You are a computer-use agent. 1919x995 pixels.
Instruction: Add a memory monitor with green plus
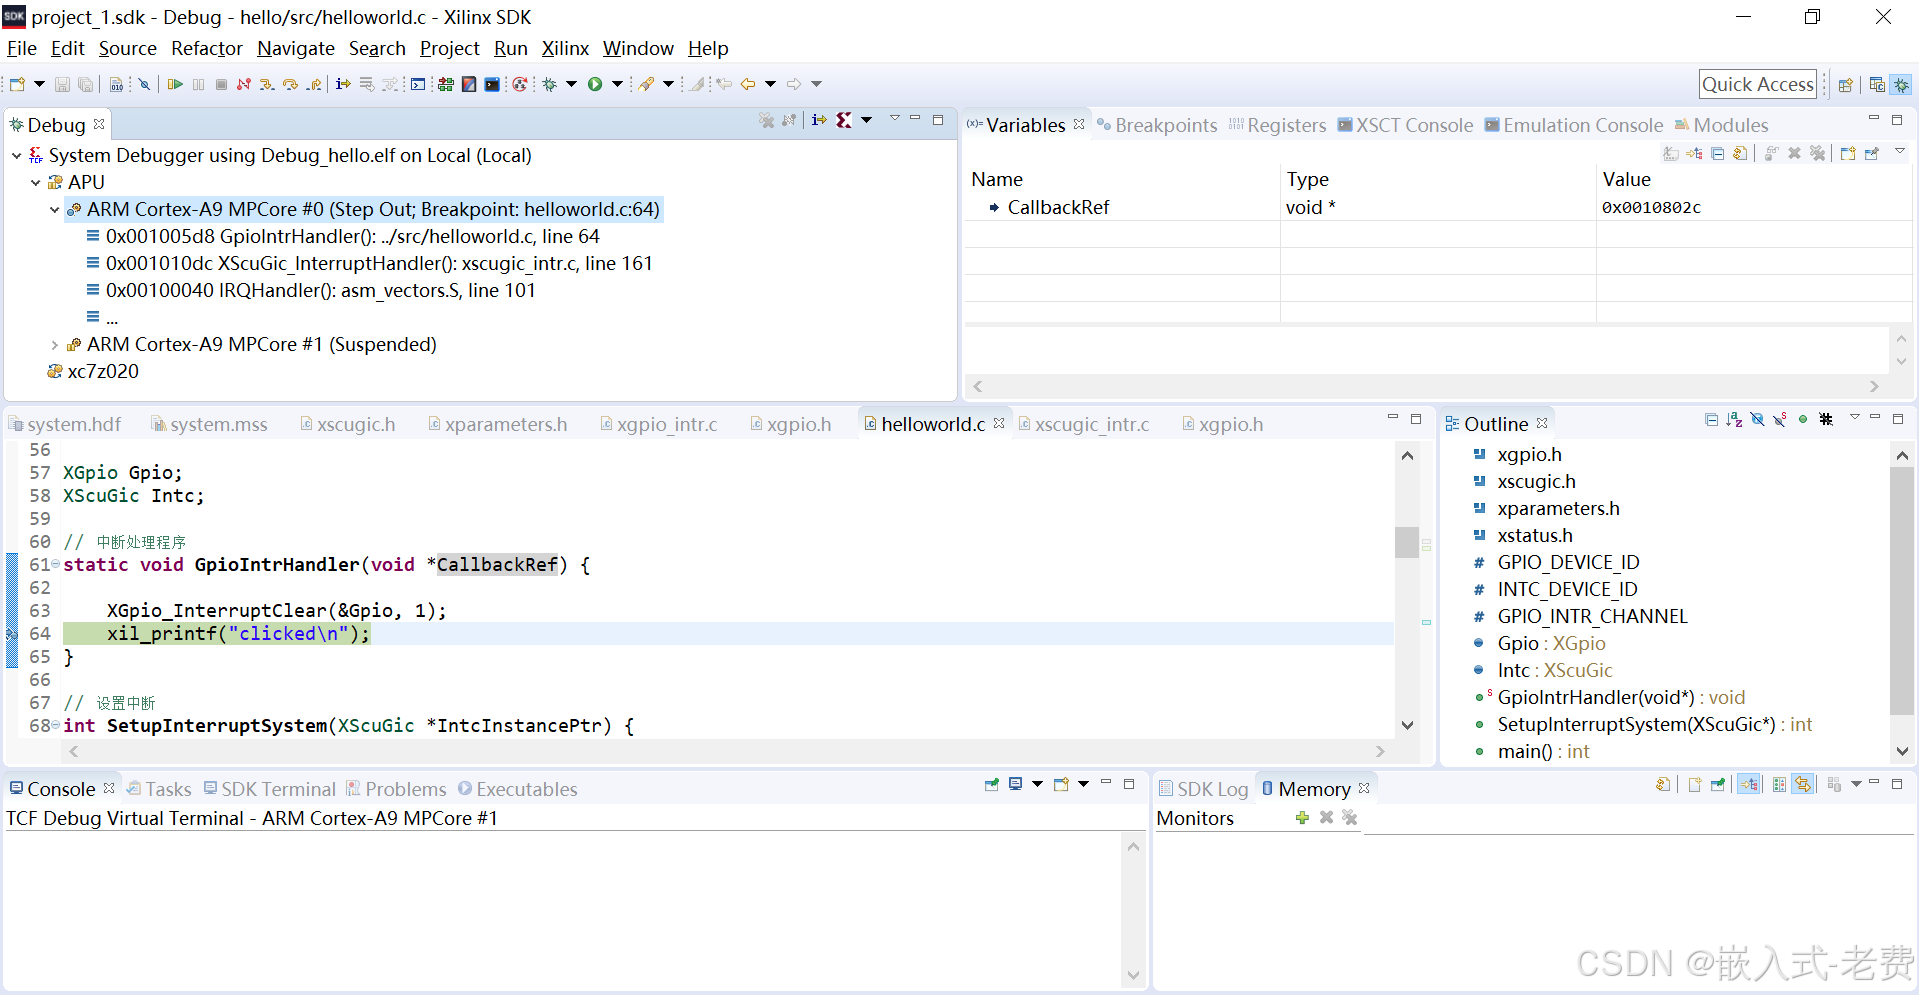pos(1302,817)
